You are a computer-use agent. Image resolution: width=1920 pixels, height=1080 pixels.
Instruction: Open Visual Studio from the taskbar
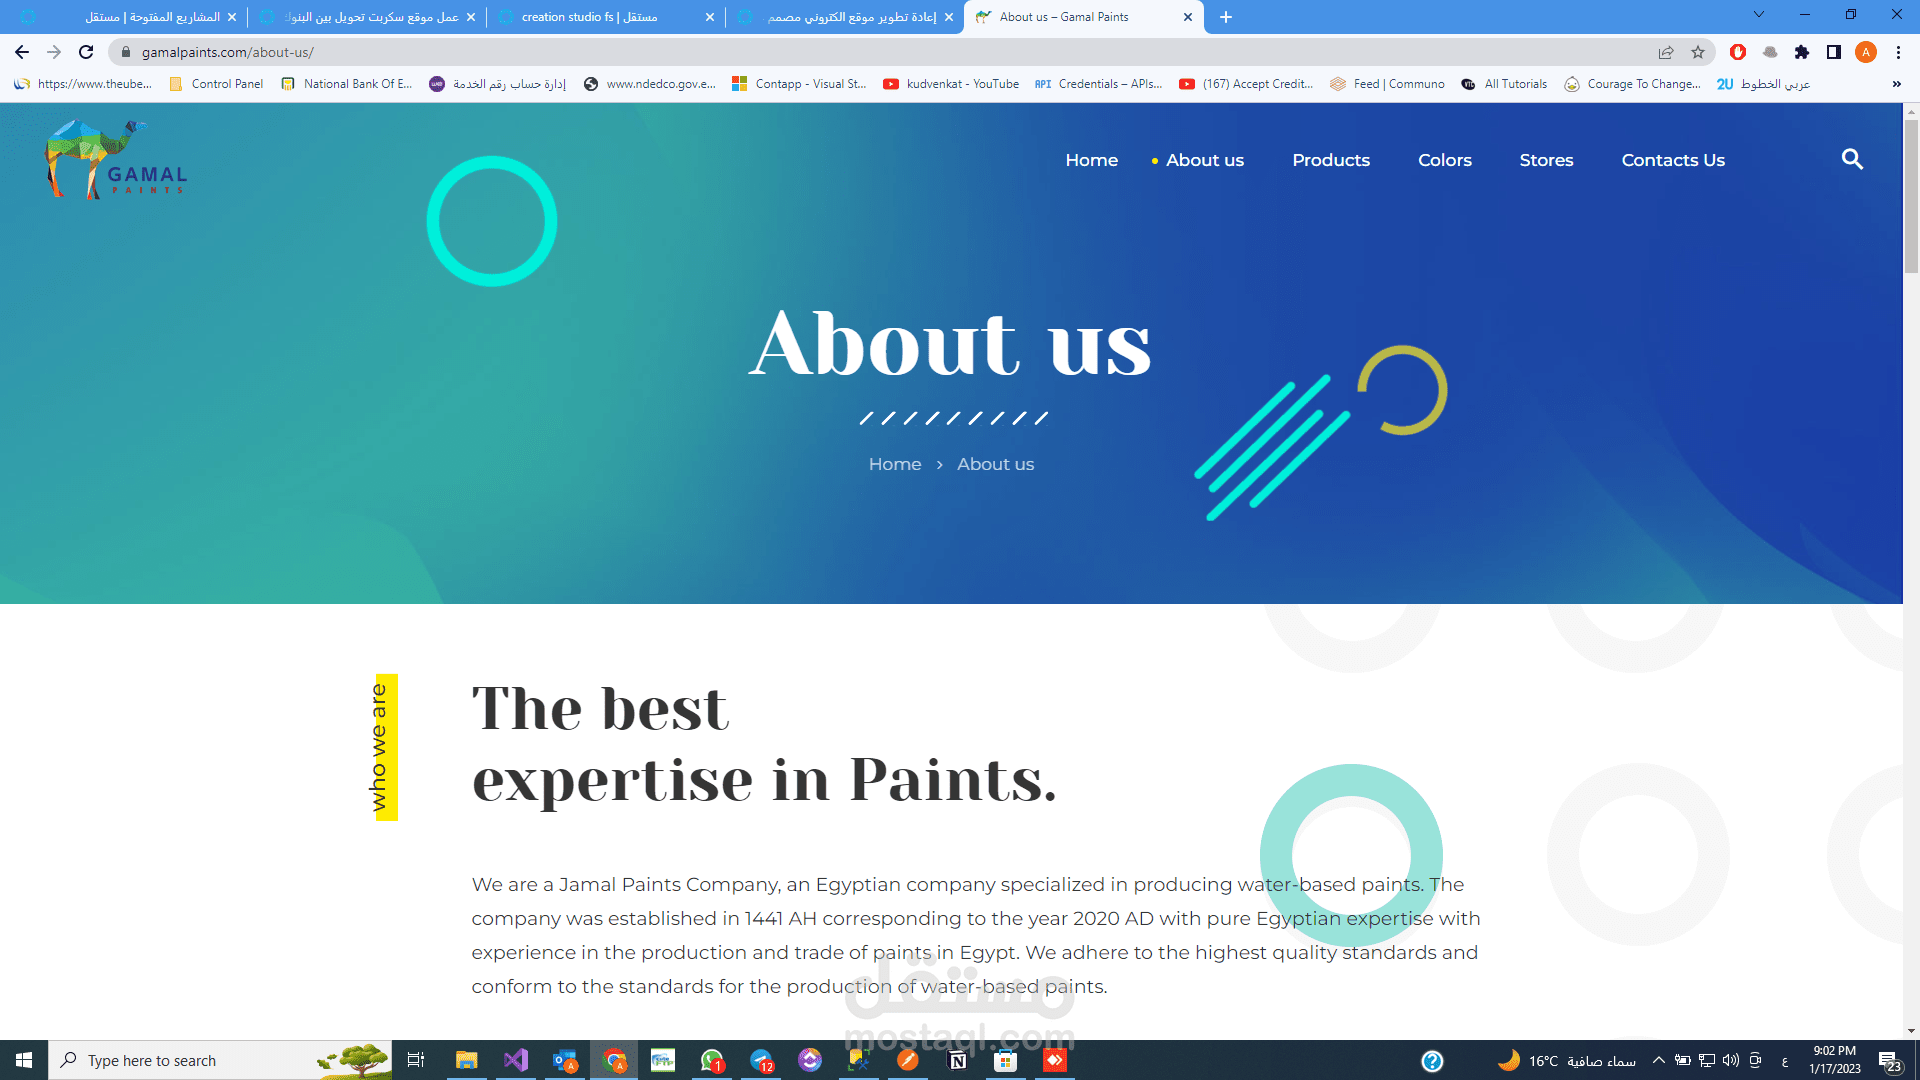(516, 1060)
